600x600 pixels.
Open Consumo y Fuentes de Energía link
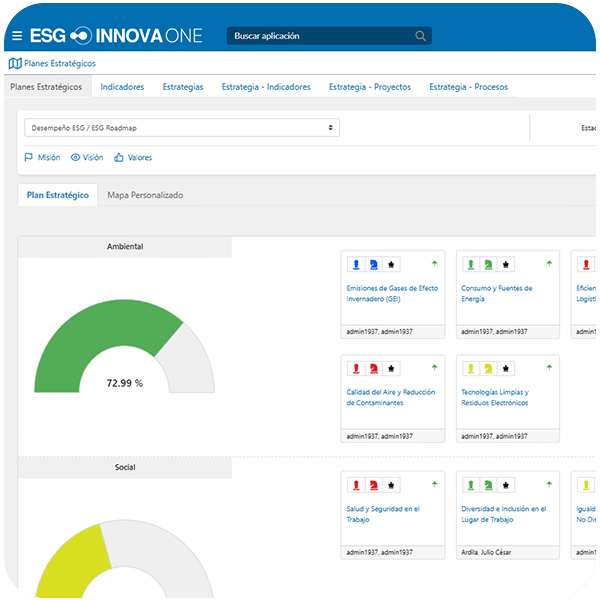(496, 293)
